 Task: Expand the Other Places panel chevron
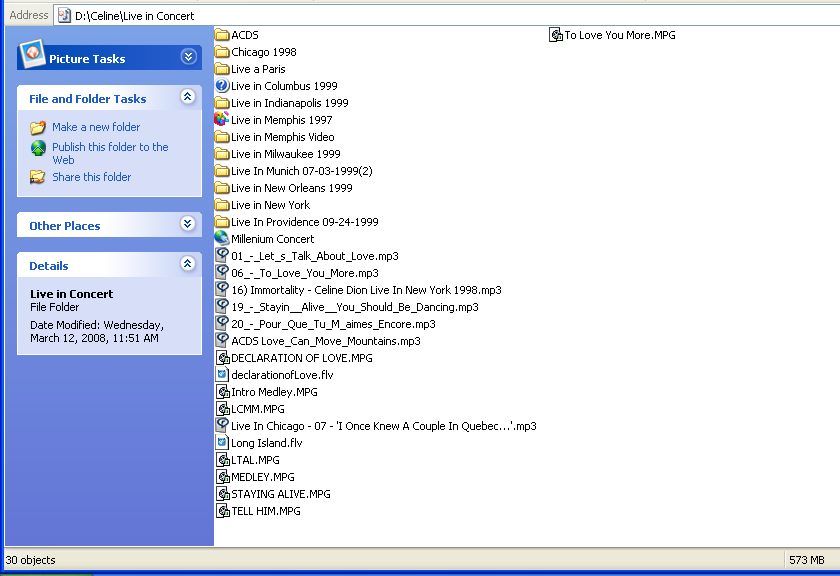(x=188, y=224)
